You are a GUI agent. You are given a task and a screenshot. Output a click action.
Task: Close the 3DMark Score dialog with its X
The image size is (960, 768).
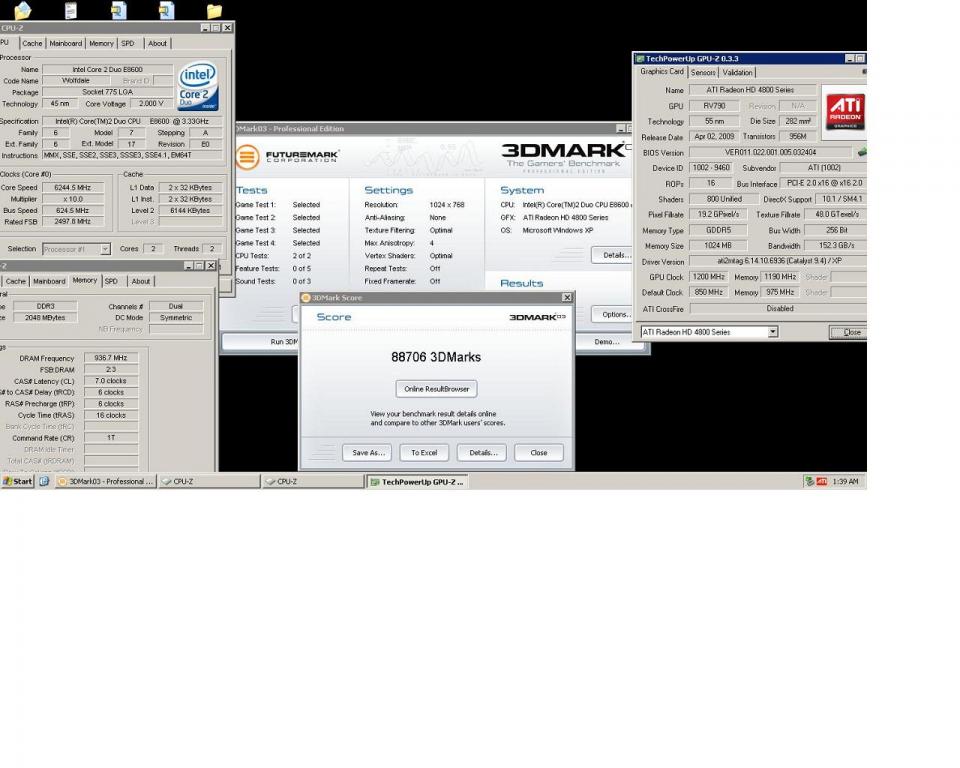click(567, 298)
